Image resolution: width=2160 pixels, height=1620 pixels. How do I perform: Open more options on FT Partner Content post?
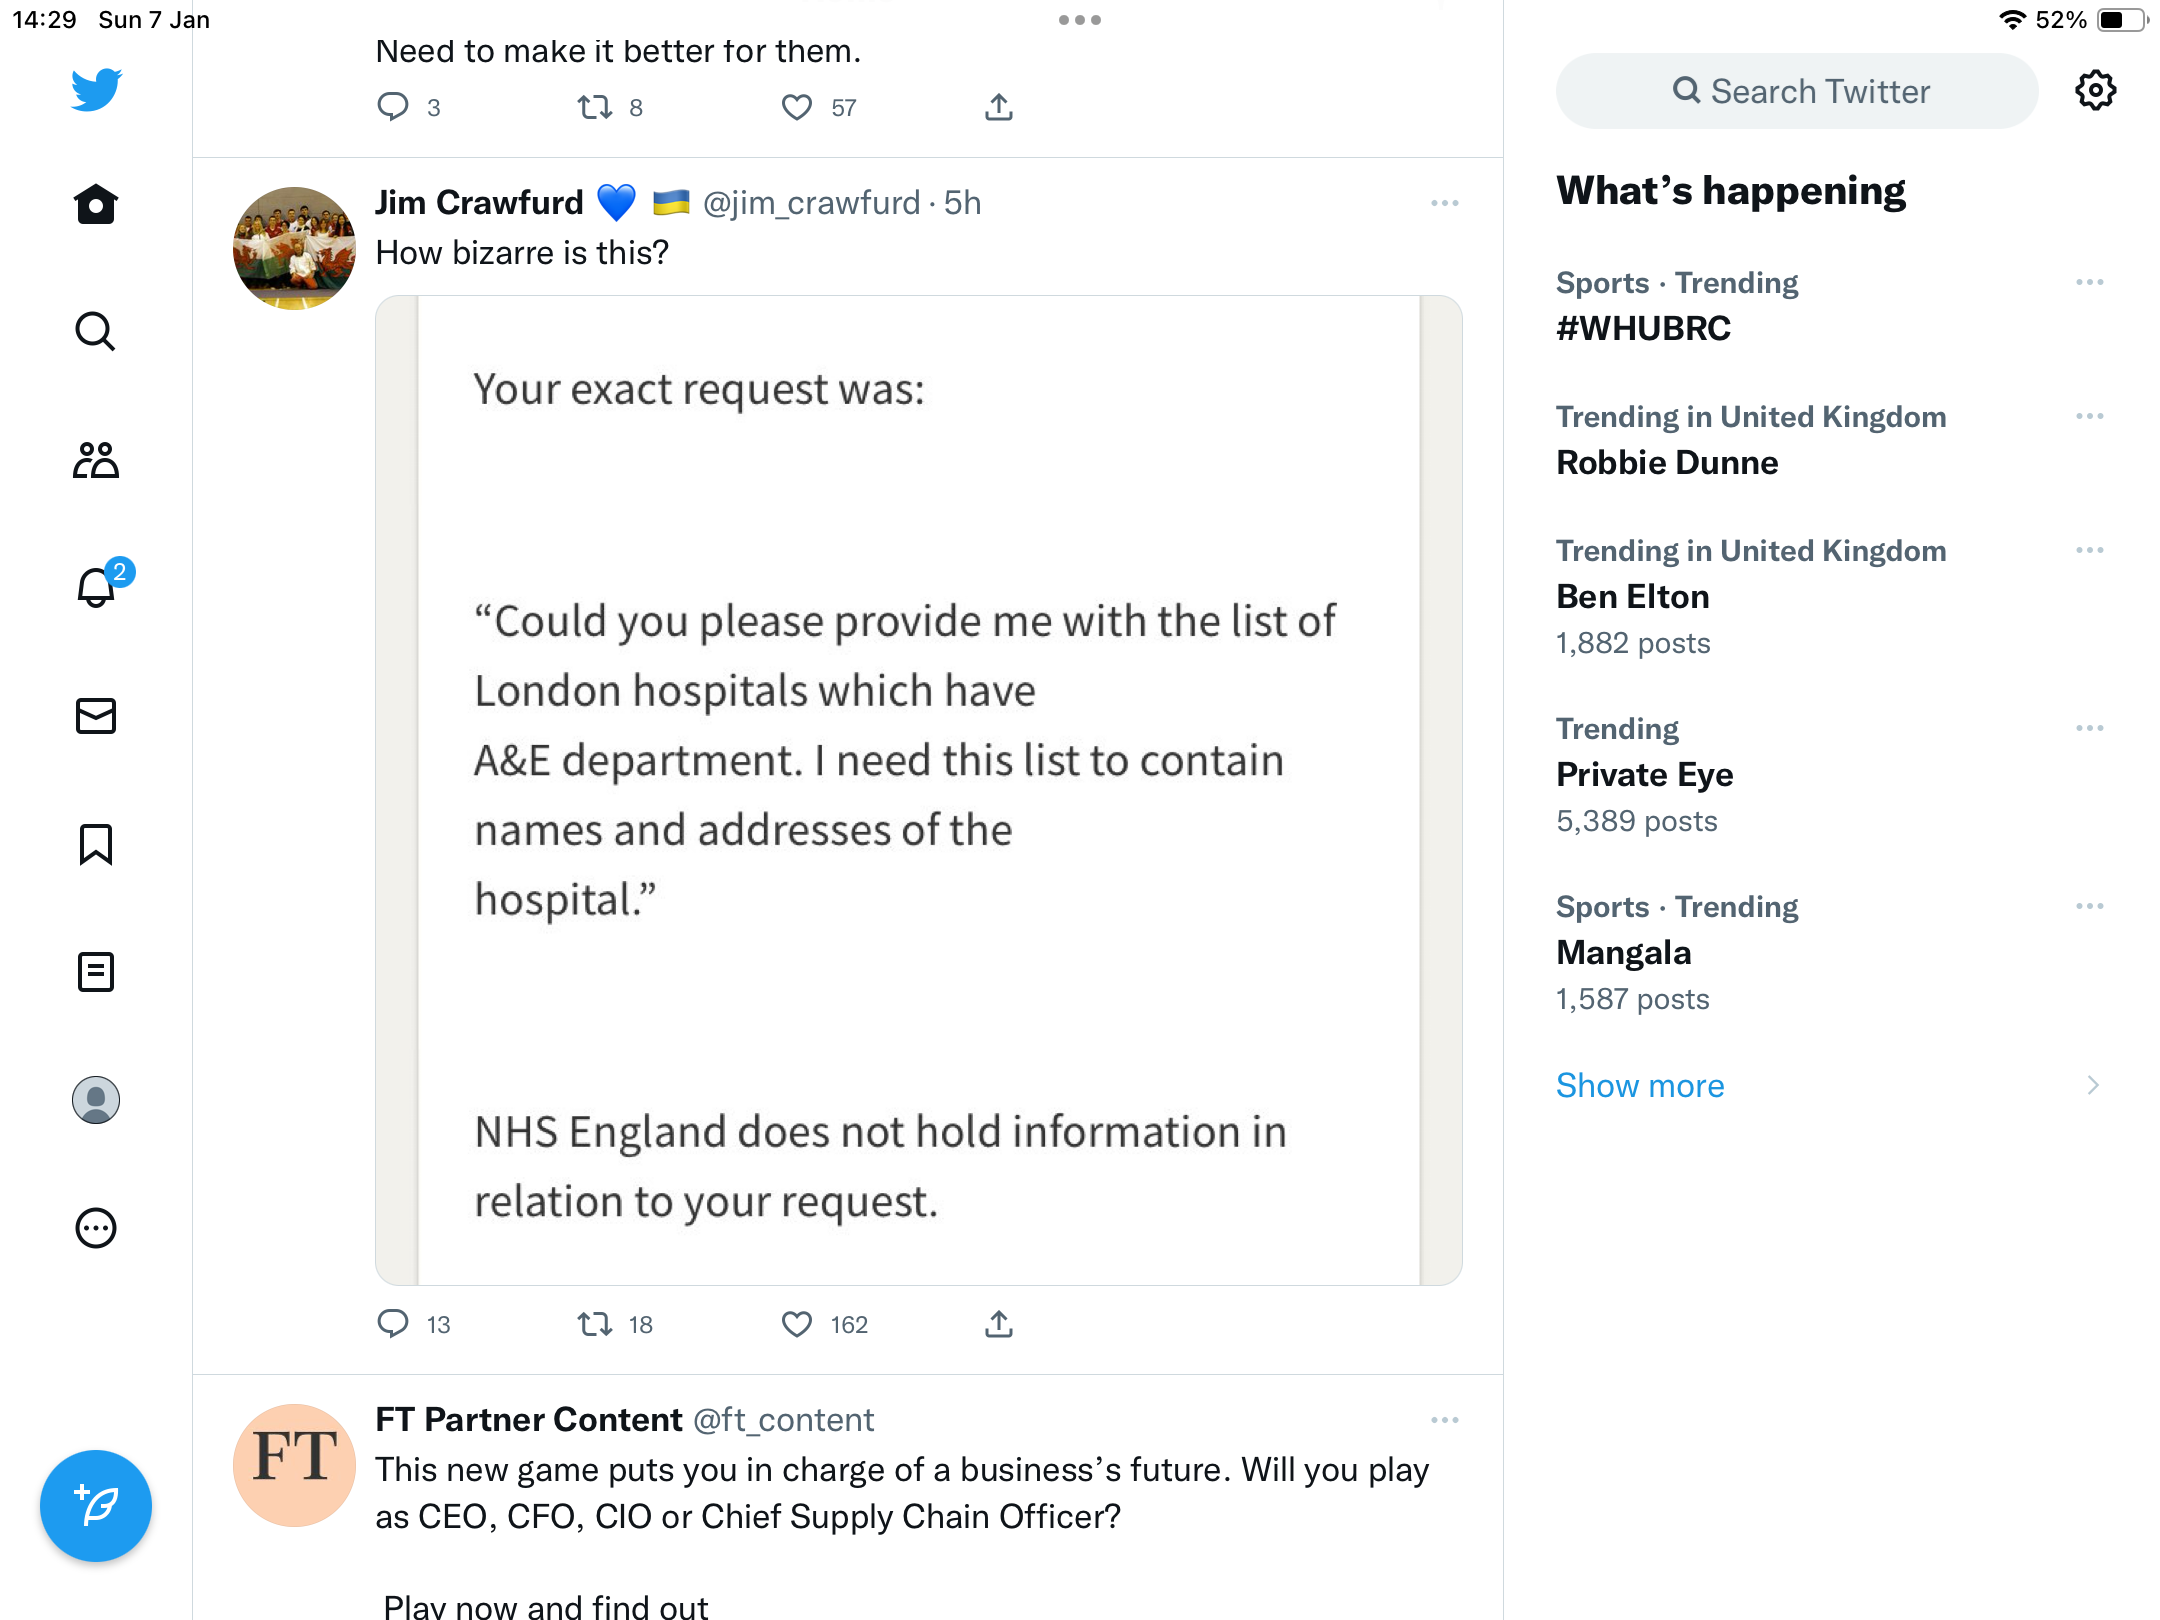[1445, 1420]
